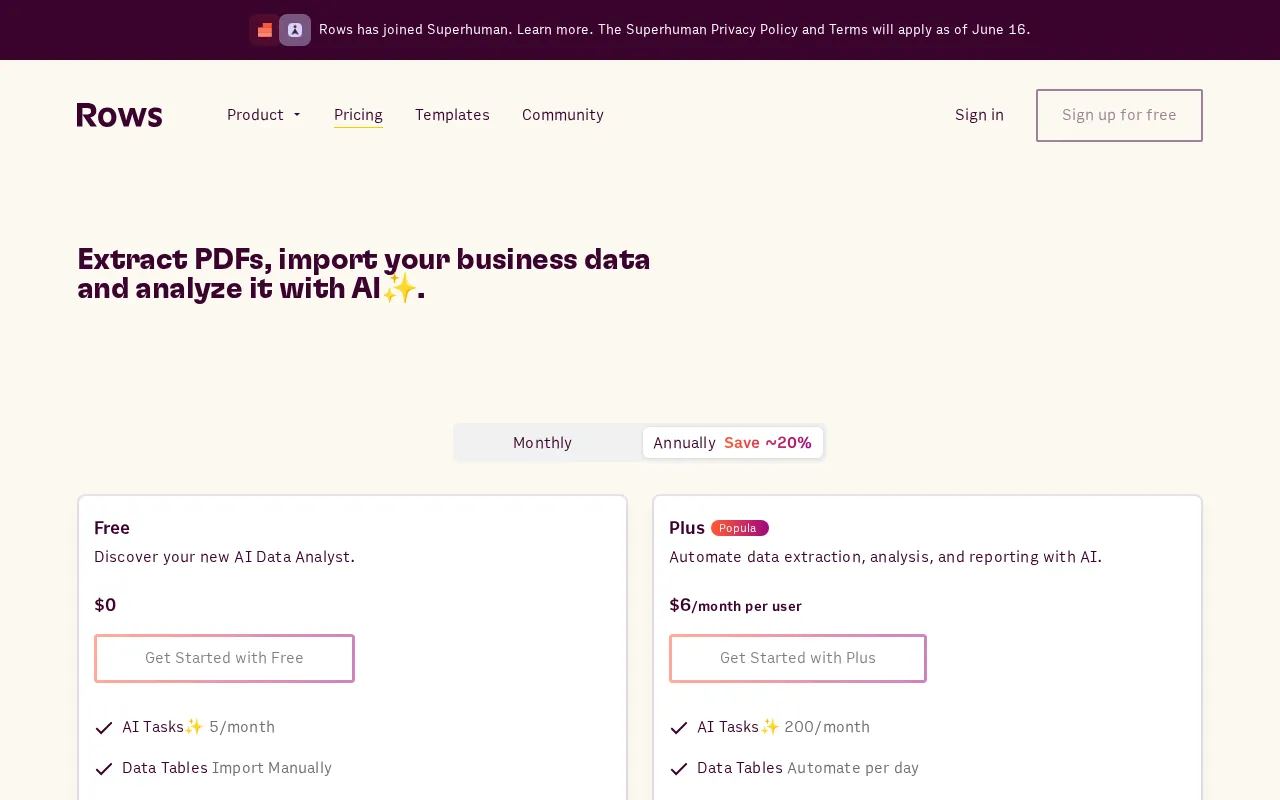Click the checkmark beside AI Tasks 200/month
Image resolution: width=1280 pixels, height=800 pixels.
679,728
